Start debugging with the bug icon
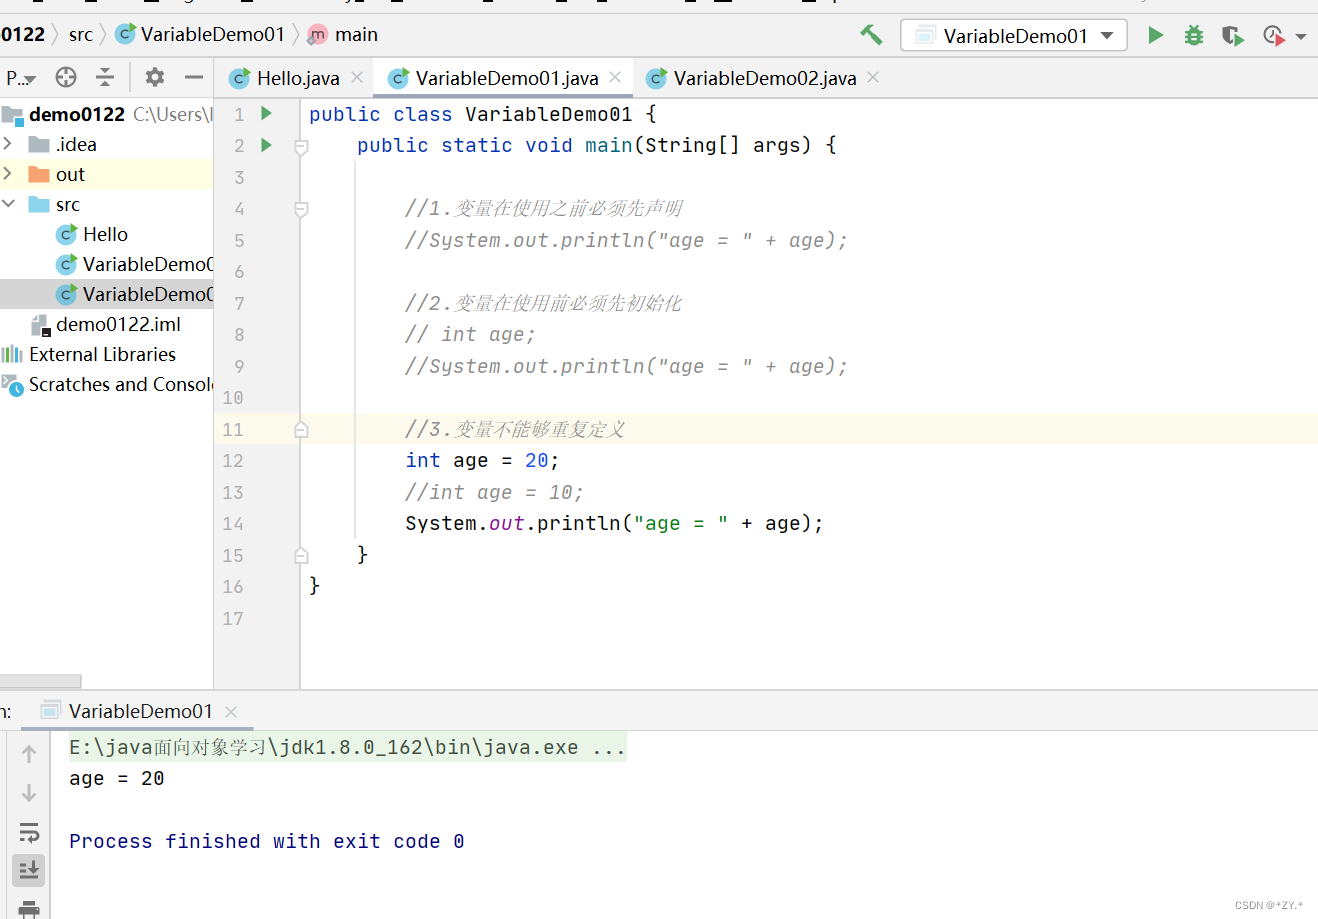 pyautogui.click(x=1193, y=35)
